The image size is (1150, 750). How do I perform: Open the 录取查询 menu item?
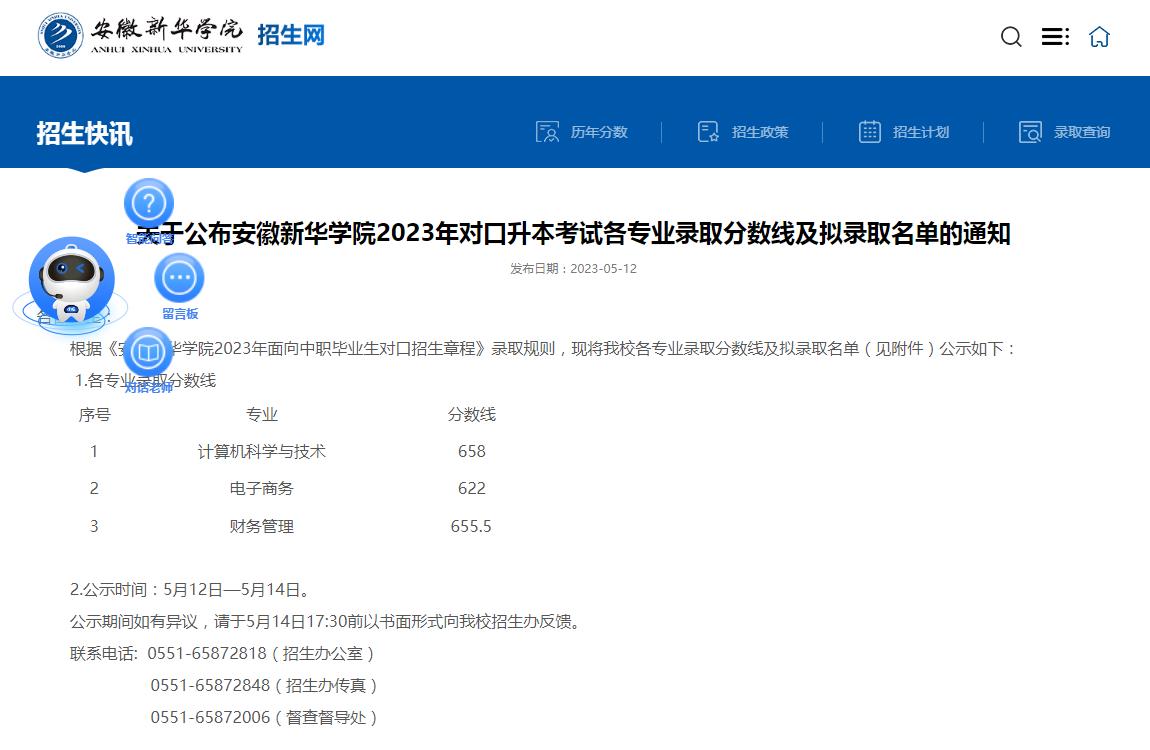(1082, 132)
